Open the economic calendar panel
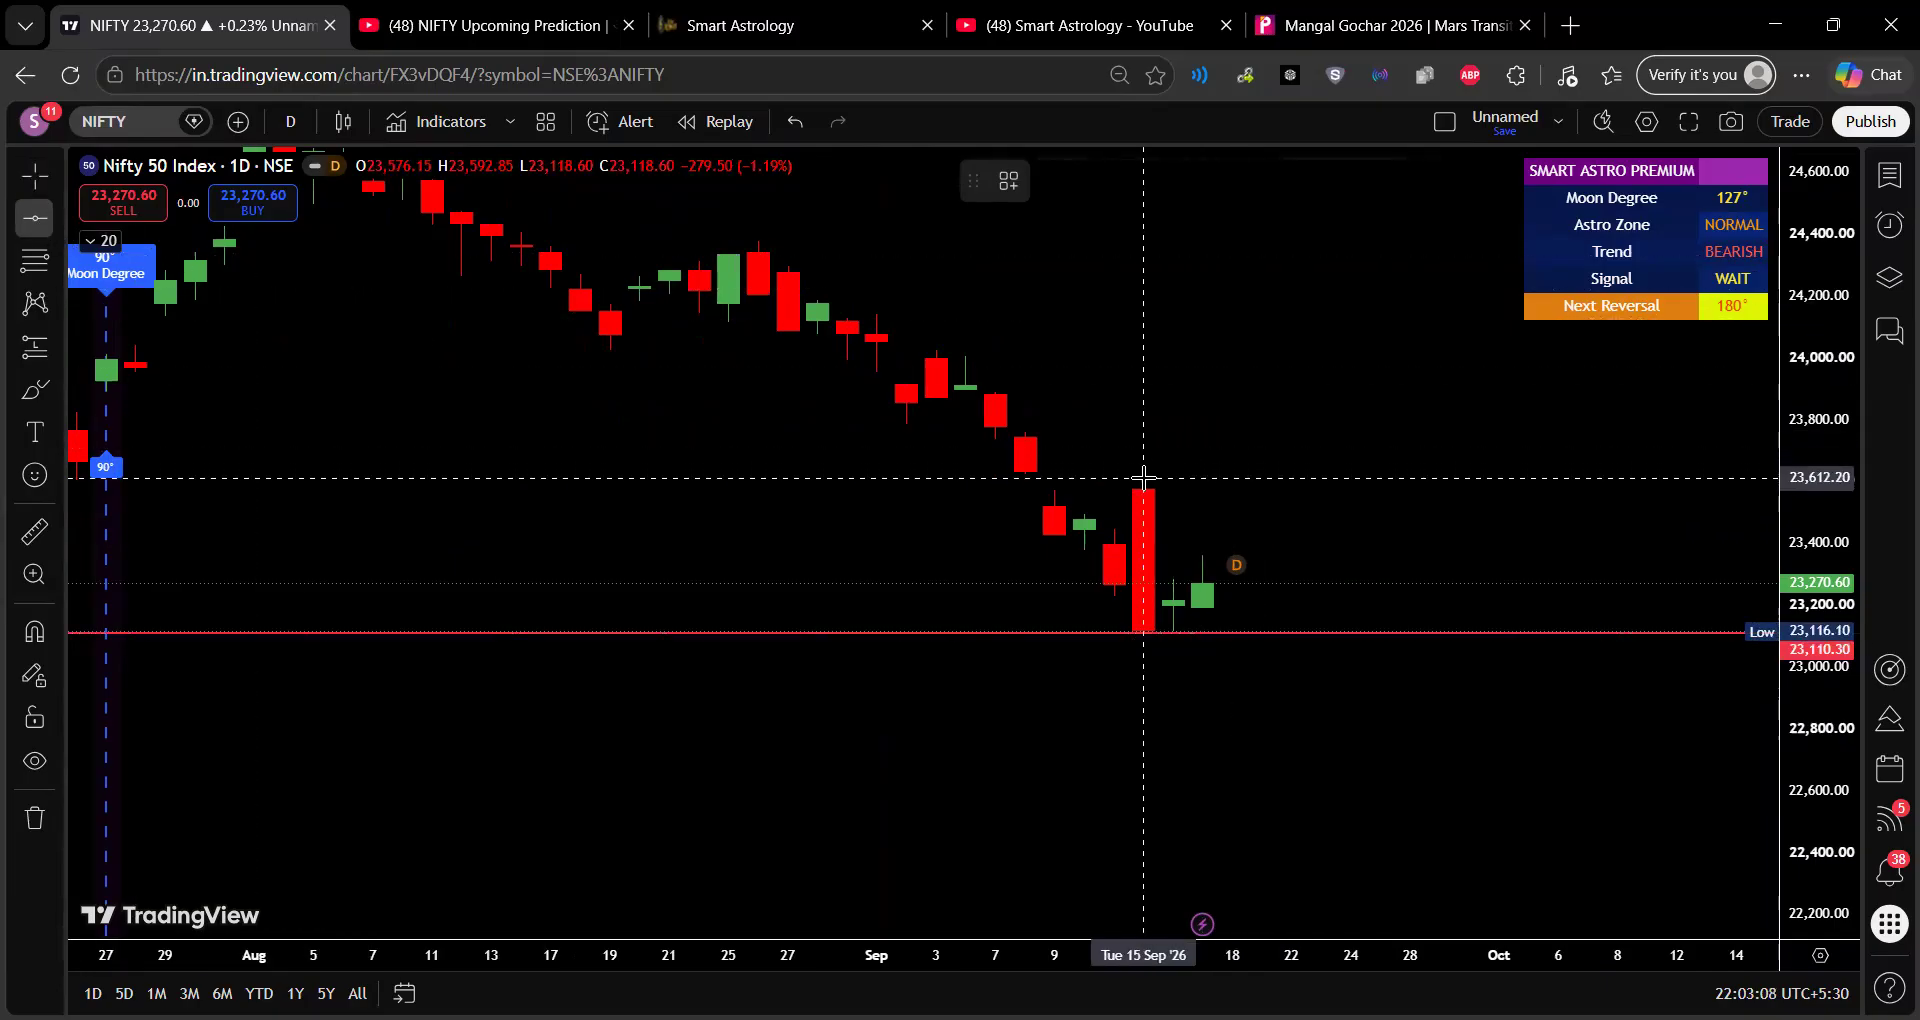The image size is (1920, 1020). [1889, 768]
